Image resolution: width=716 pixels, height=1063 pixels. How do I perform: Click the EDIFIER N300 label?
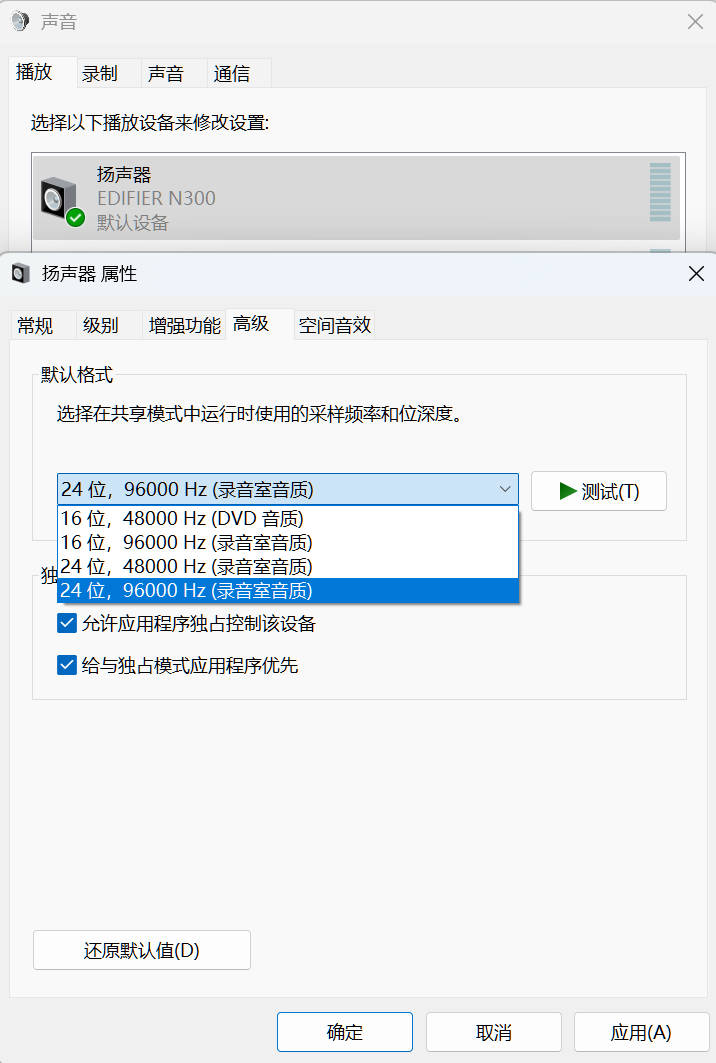(157, 198)
